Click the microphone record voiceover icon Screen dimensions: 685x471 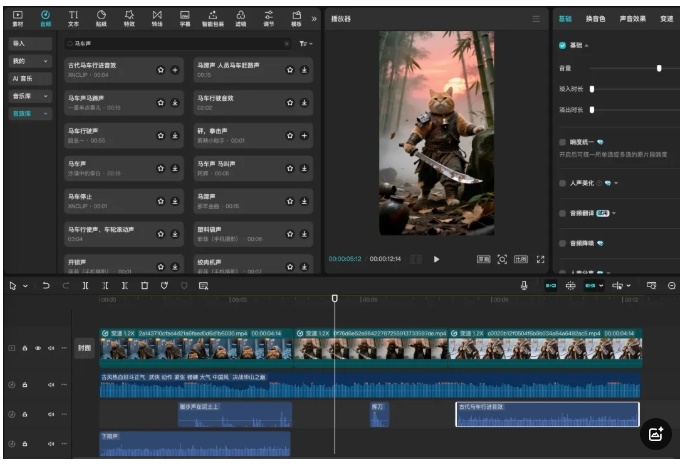524,286
